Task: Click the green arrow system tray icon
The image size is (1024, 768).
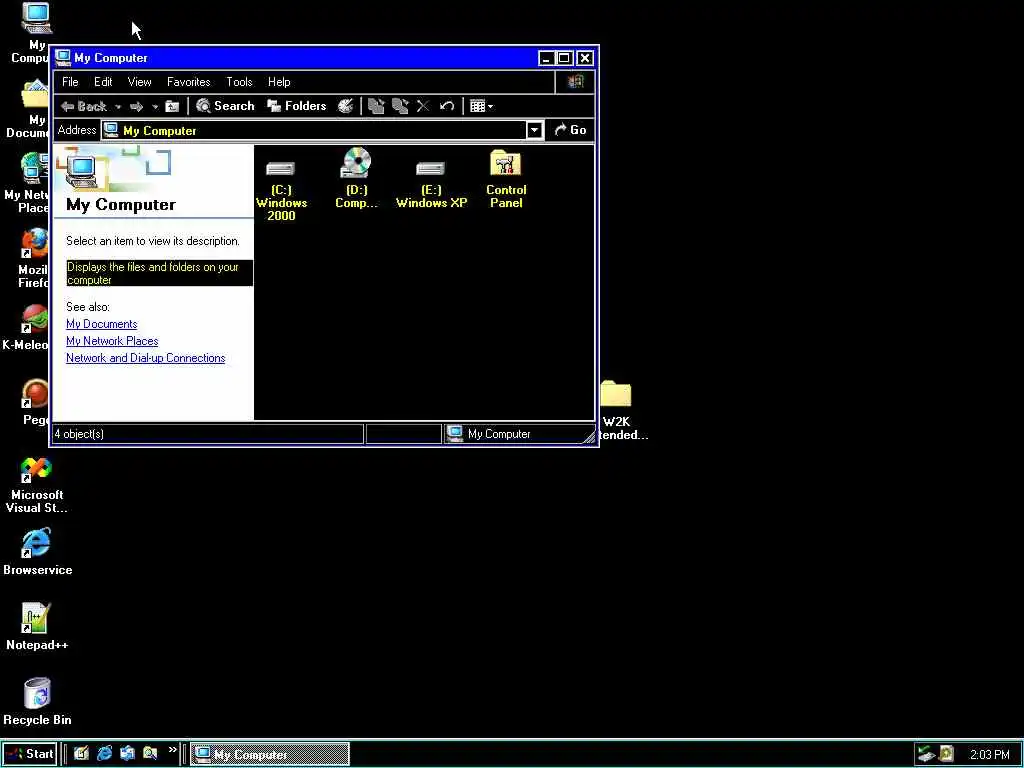Action: tap(926, 754)
